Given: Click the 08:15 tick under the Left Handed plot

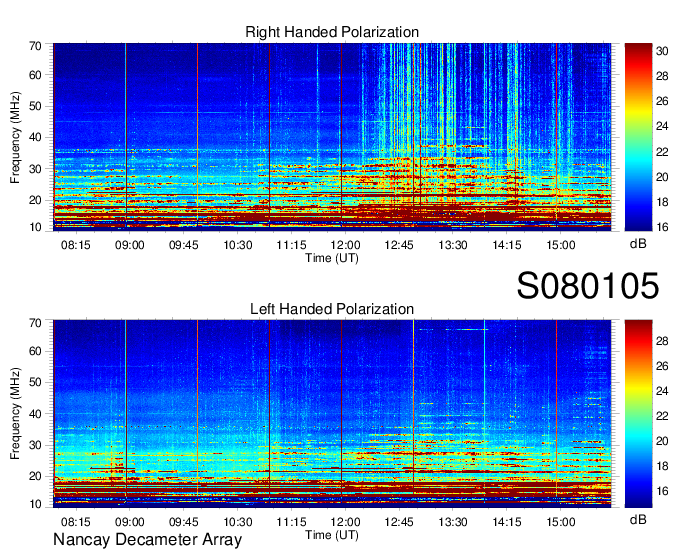Looking at the screenshot, I should click(75, 522).
